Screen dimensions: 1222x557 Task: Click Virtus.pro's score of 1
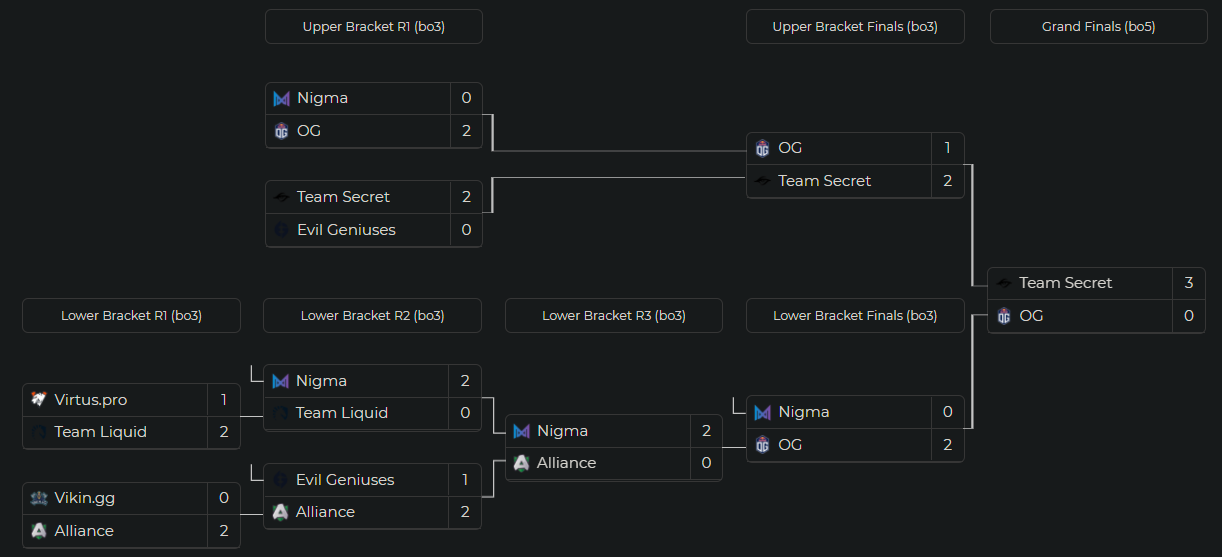[x=224, y=400]
